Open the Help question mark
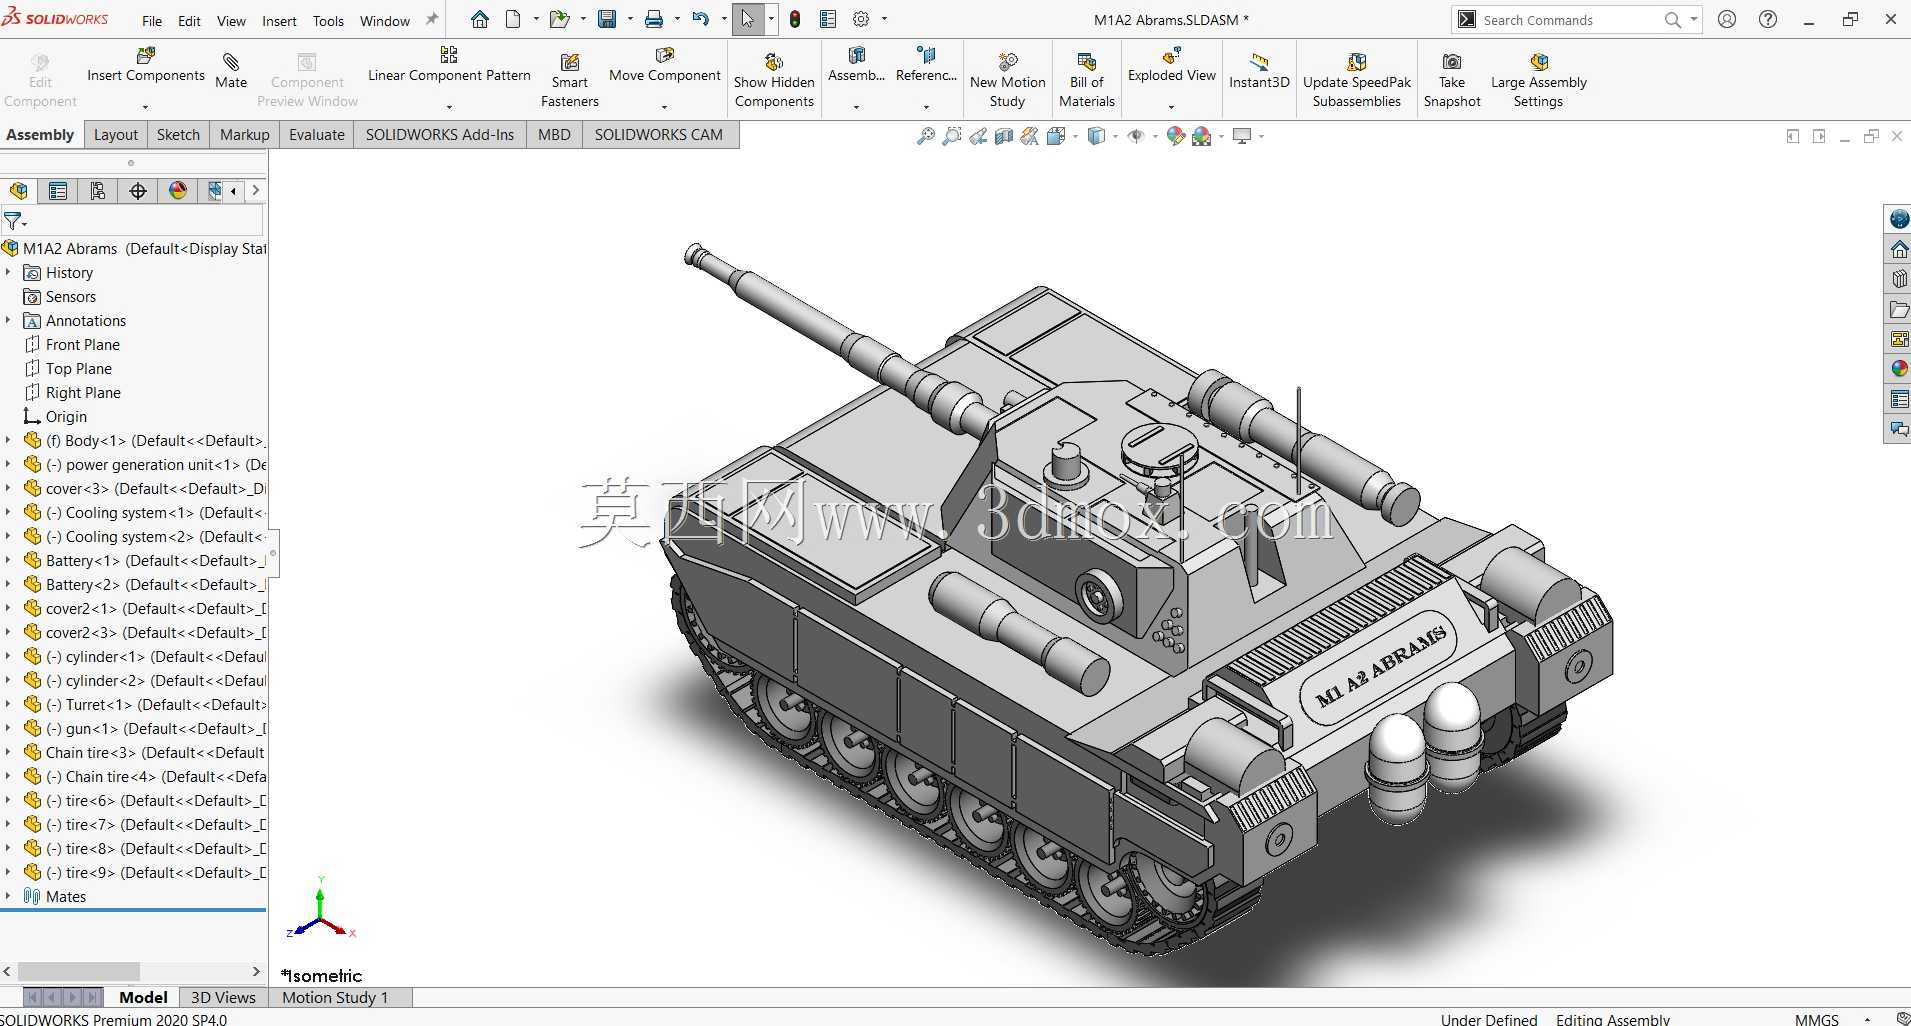 (1768, 19)
